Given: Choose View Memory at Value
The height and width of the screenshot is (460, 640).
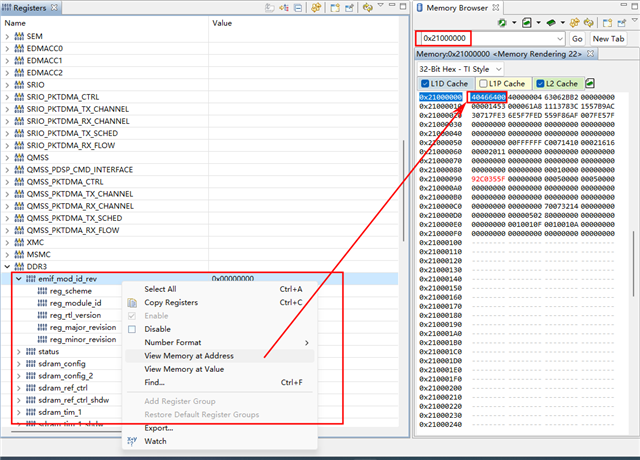Looking at the screenshot, I should coord(219,369).
